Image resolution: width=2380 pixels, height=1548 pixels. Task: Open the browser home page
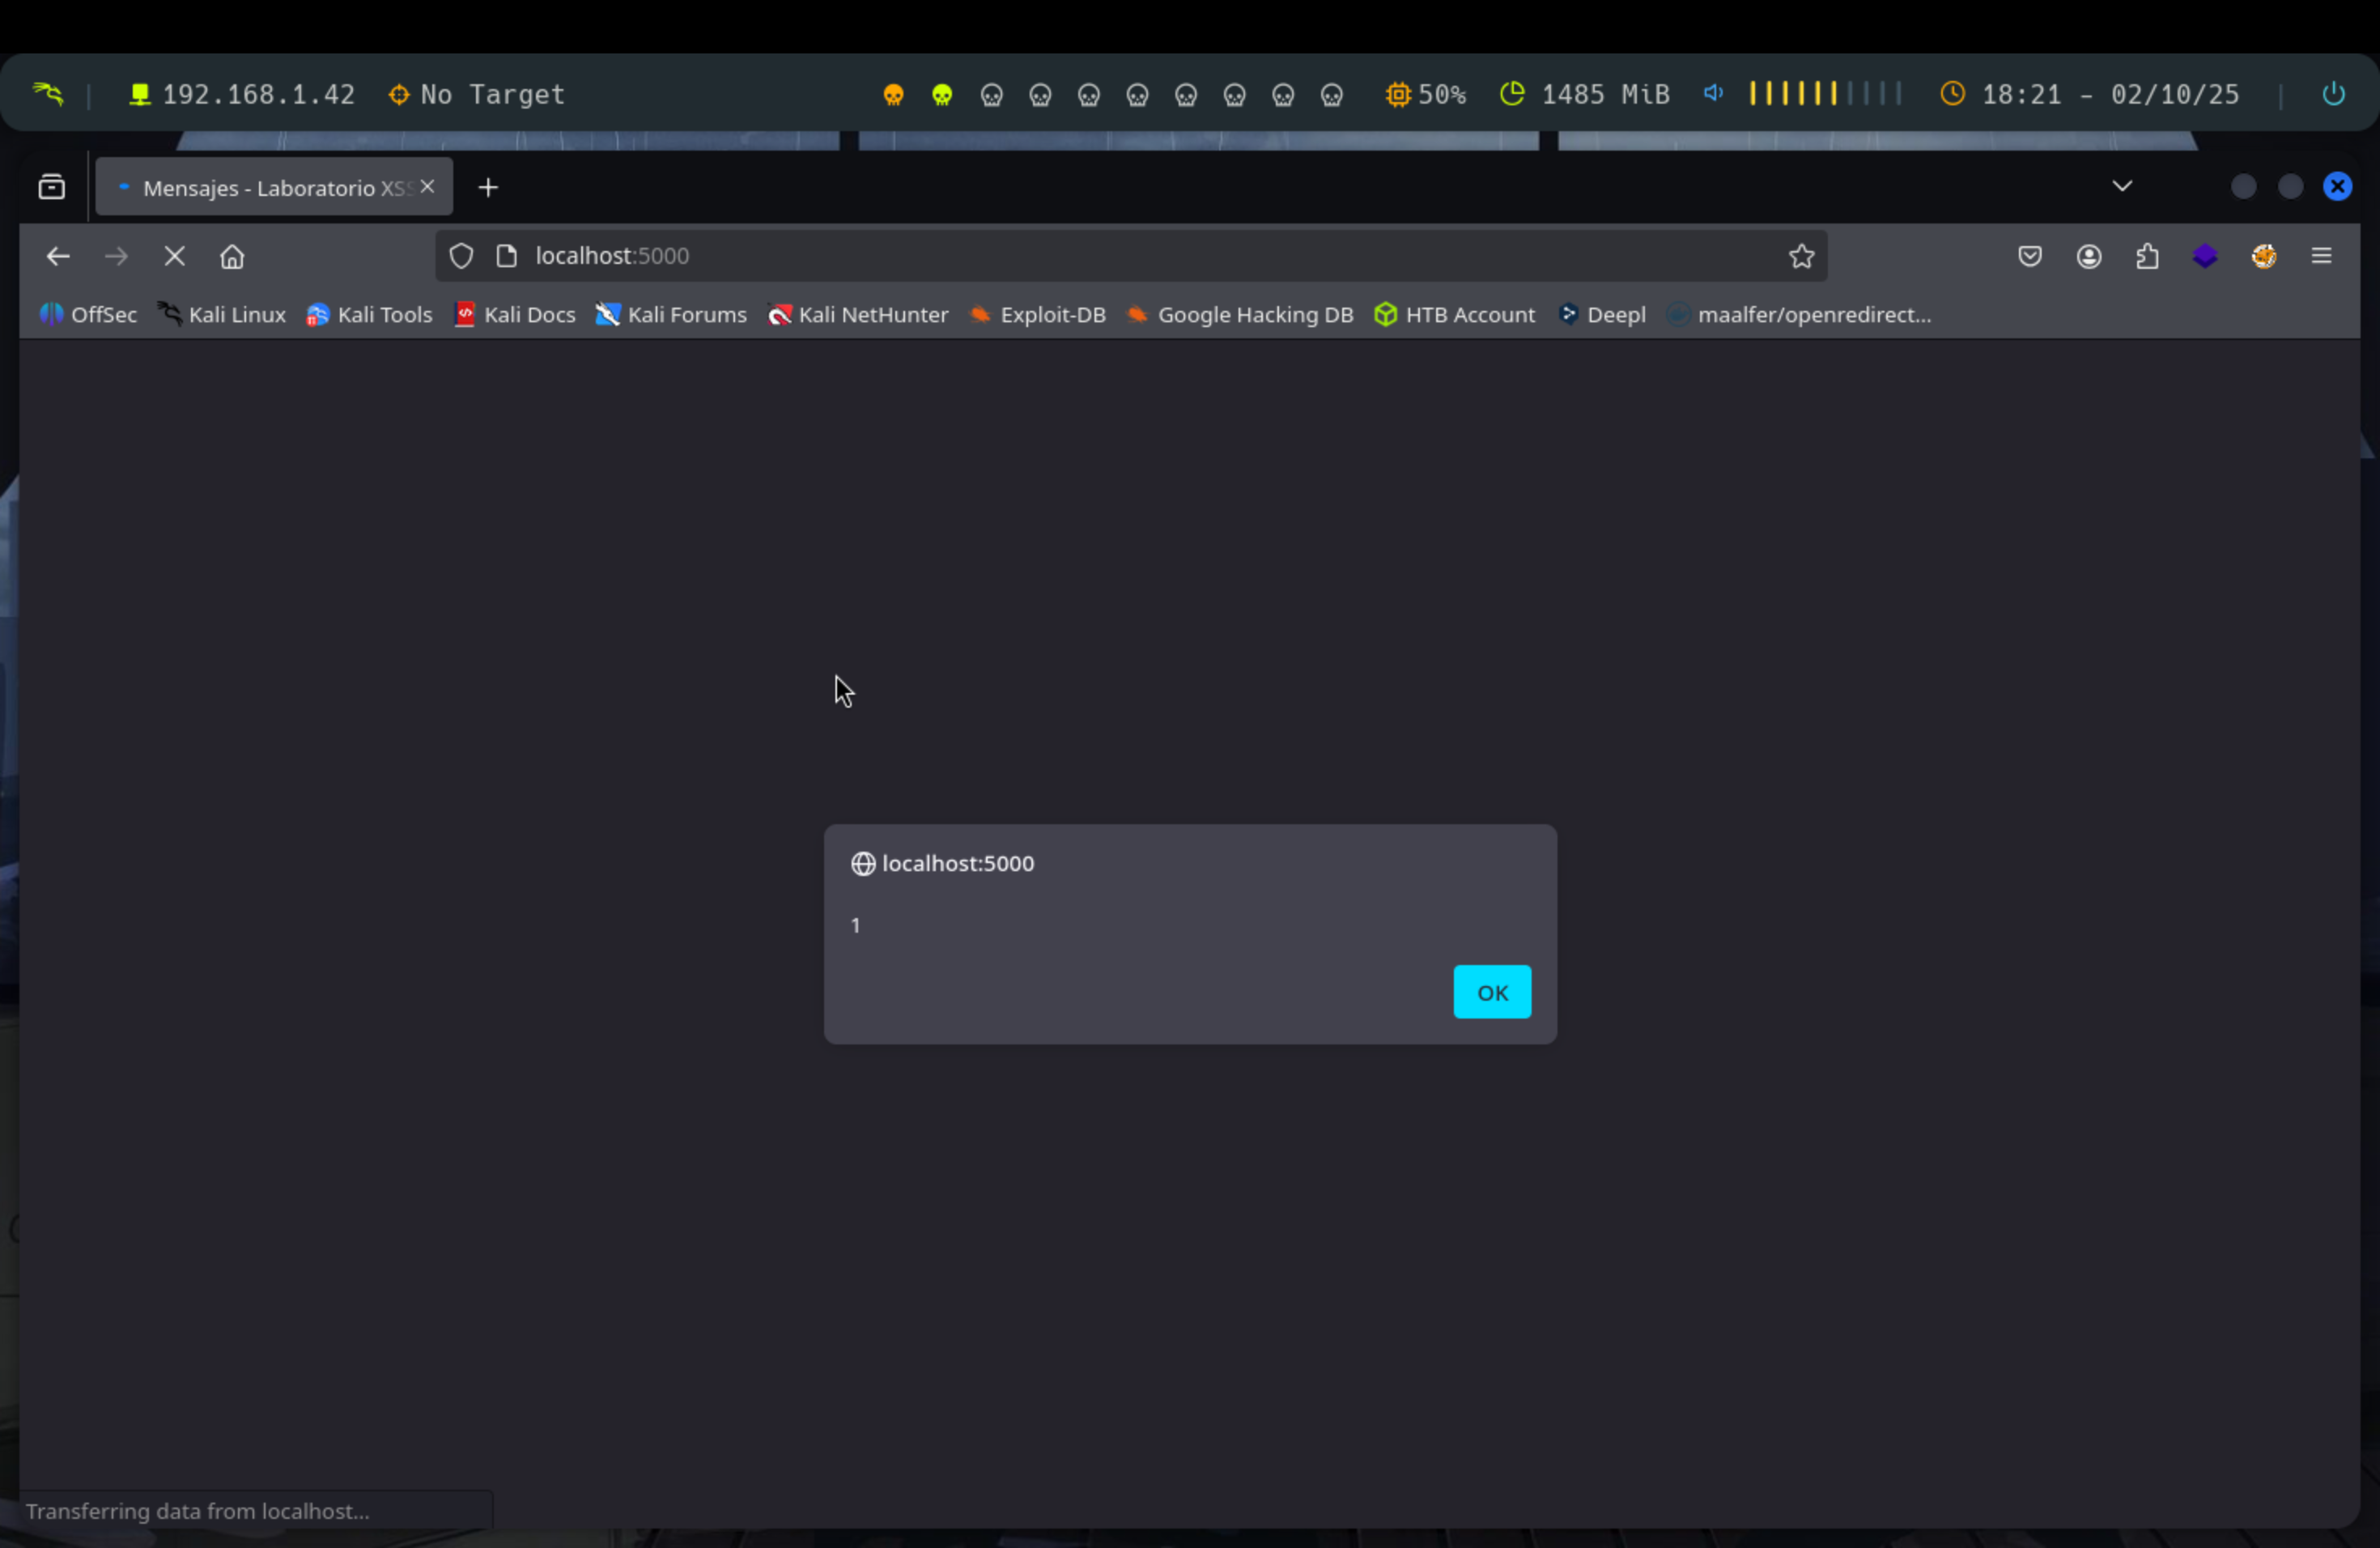click(232, 257)
